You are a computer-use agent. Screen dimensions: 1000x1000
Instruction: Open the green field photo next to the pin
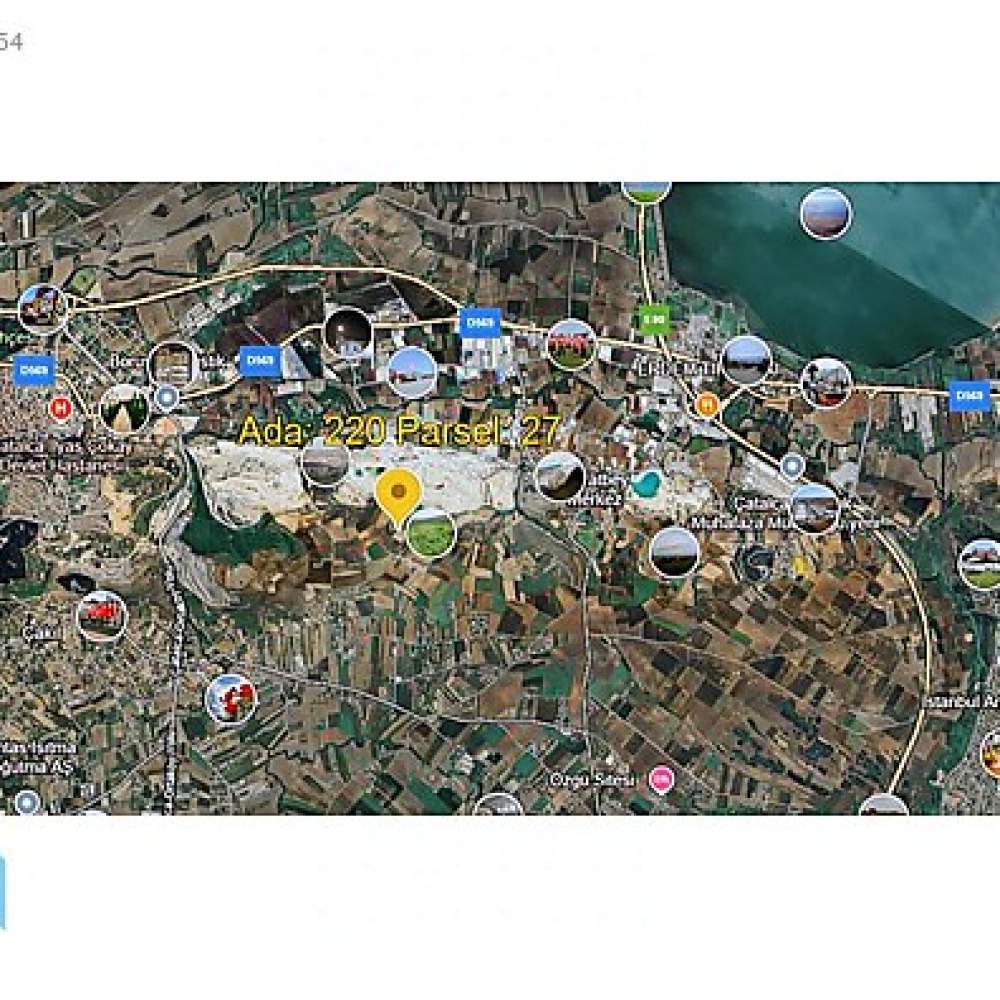431,533
